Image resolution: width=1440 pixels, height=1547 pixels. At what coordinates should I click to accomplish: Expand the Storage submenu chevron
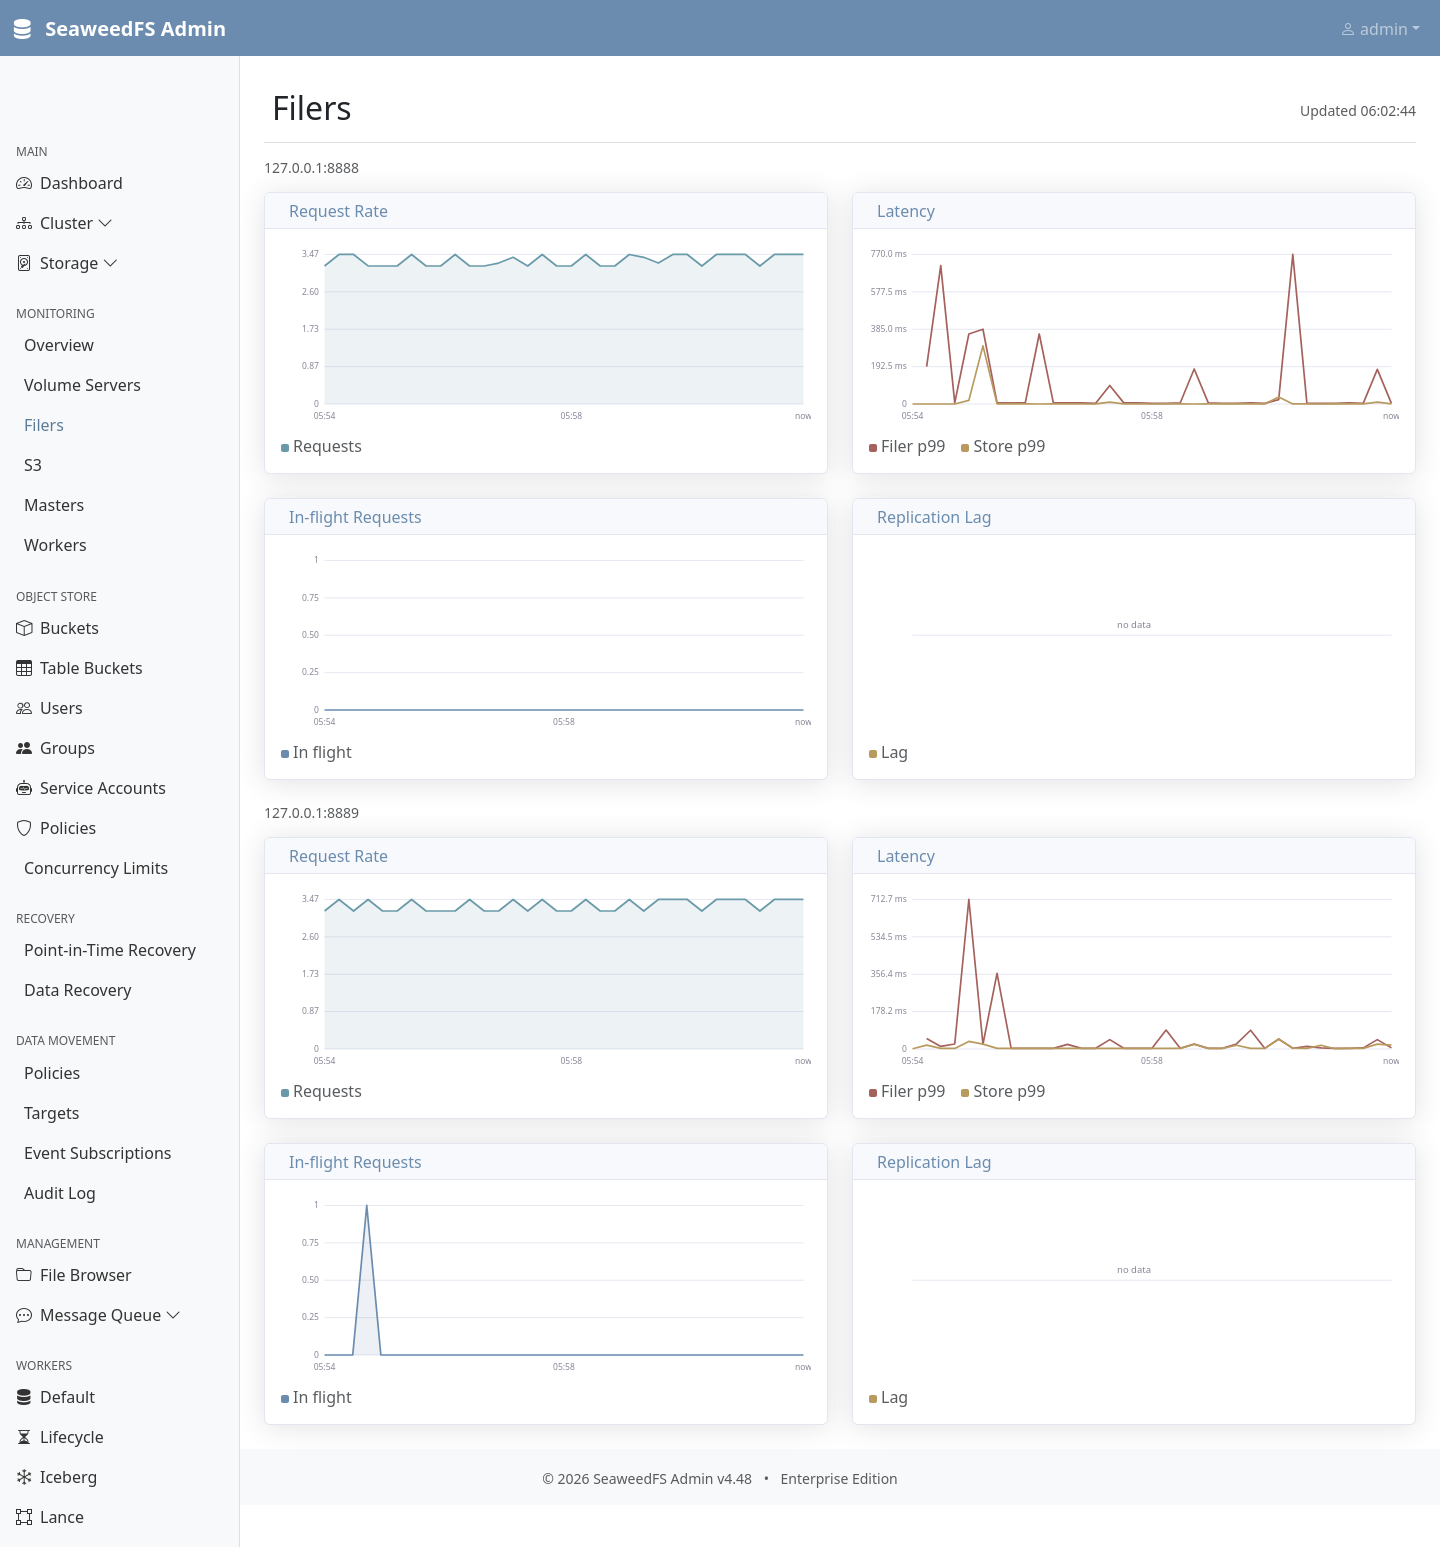point(110,264)
